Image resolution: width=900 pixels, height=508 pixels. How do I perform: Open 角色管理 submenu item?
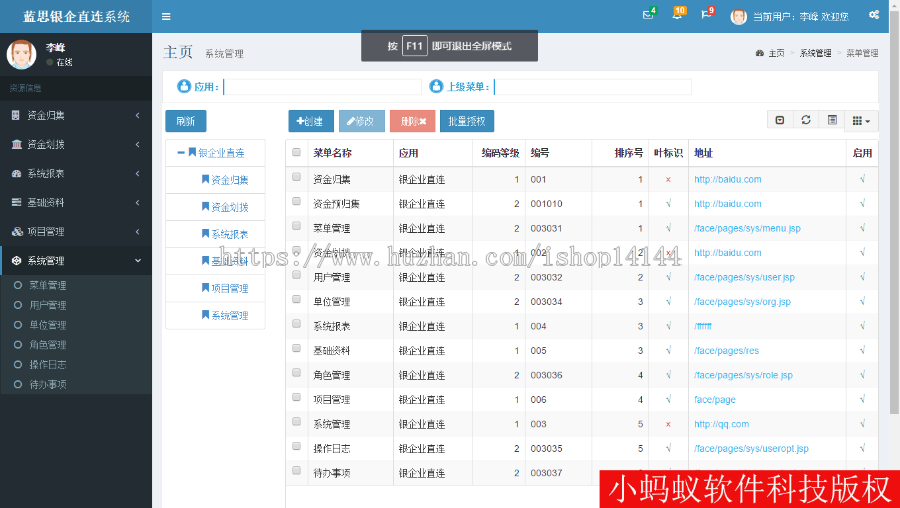(x=48, y=345)
